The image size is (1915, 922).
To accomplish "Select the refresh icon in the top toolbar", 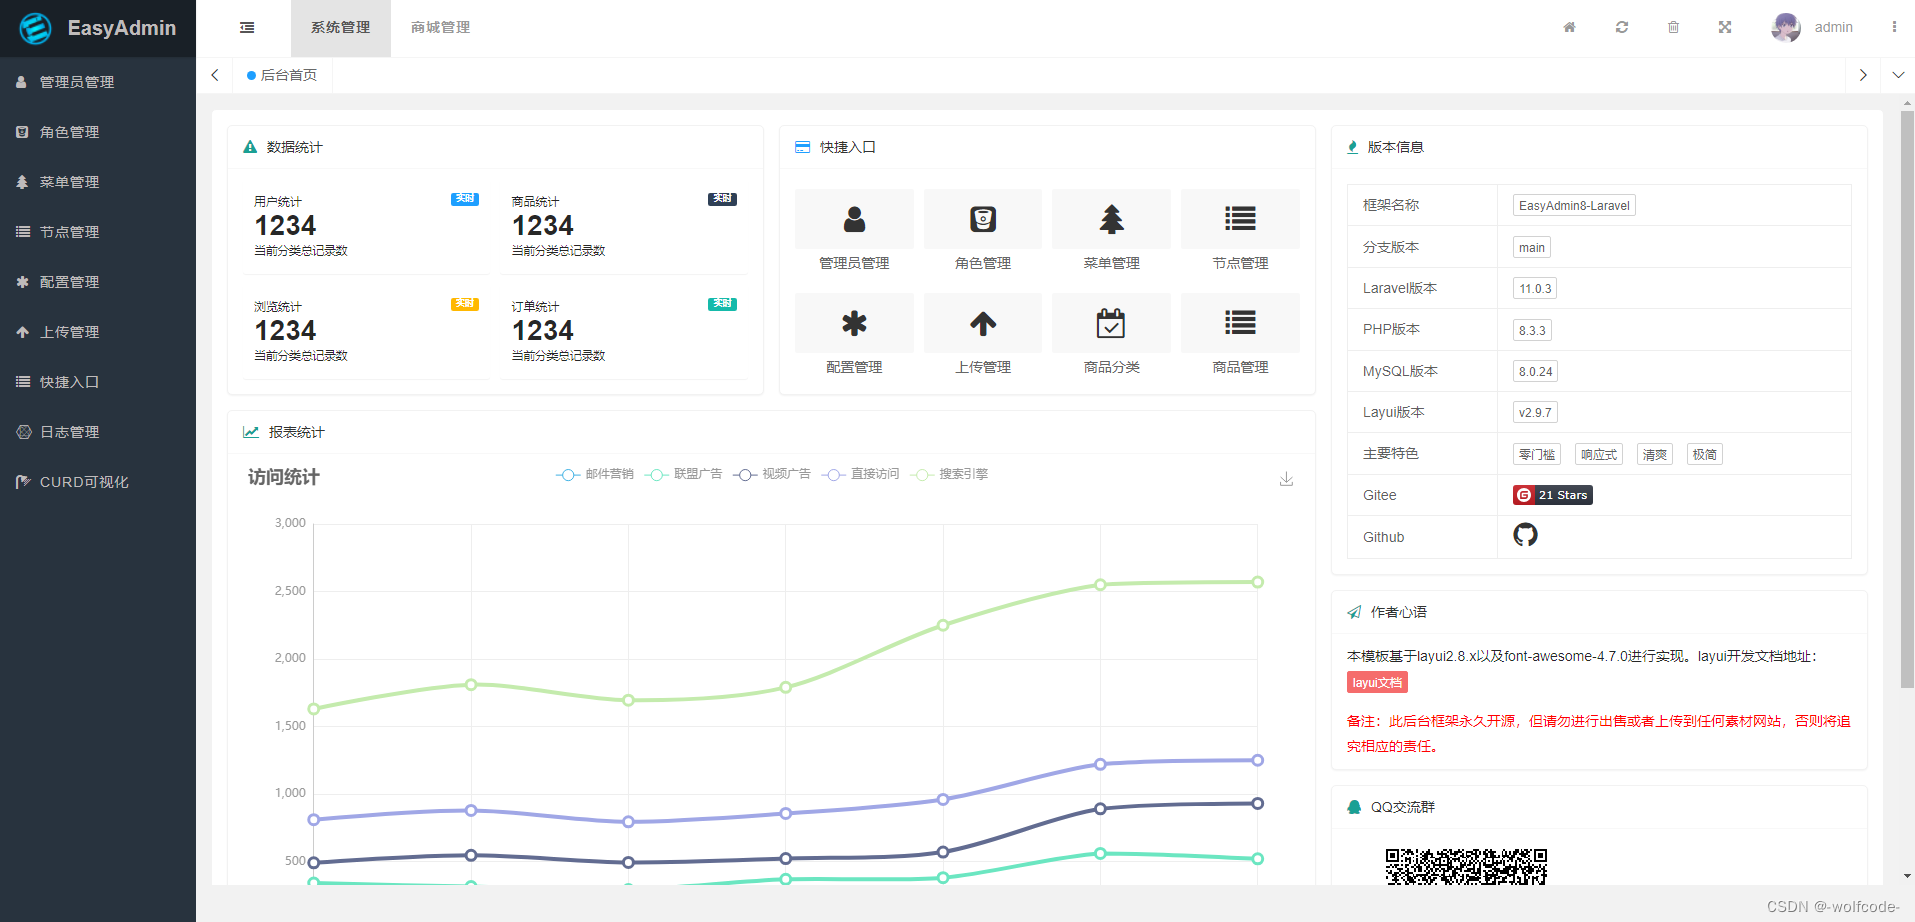I will pyautogui.click(x=1621, y=27).
